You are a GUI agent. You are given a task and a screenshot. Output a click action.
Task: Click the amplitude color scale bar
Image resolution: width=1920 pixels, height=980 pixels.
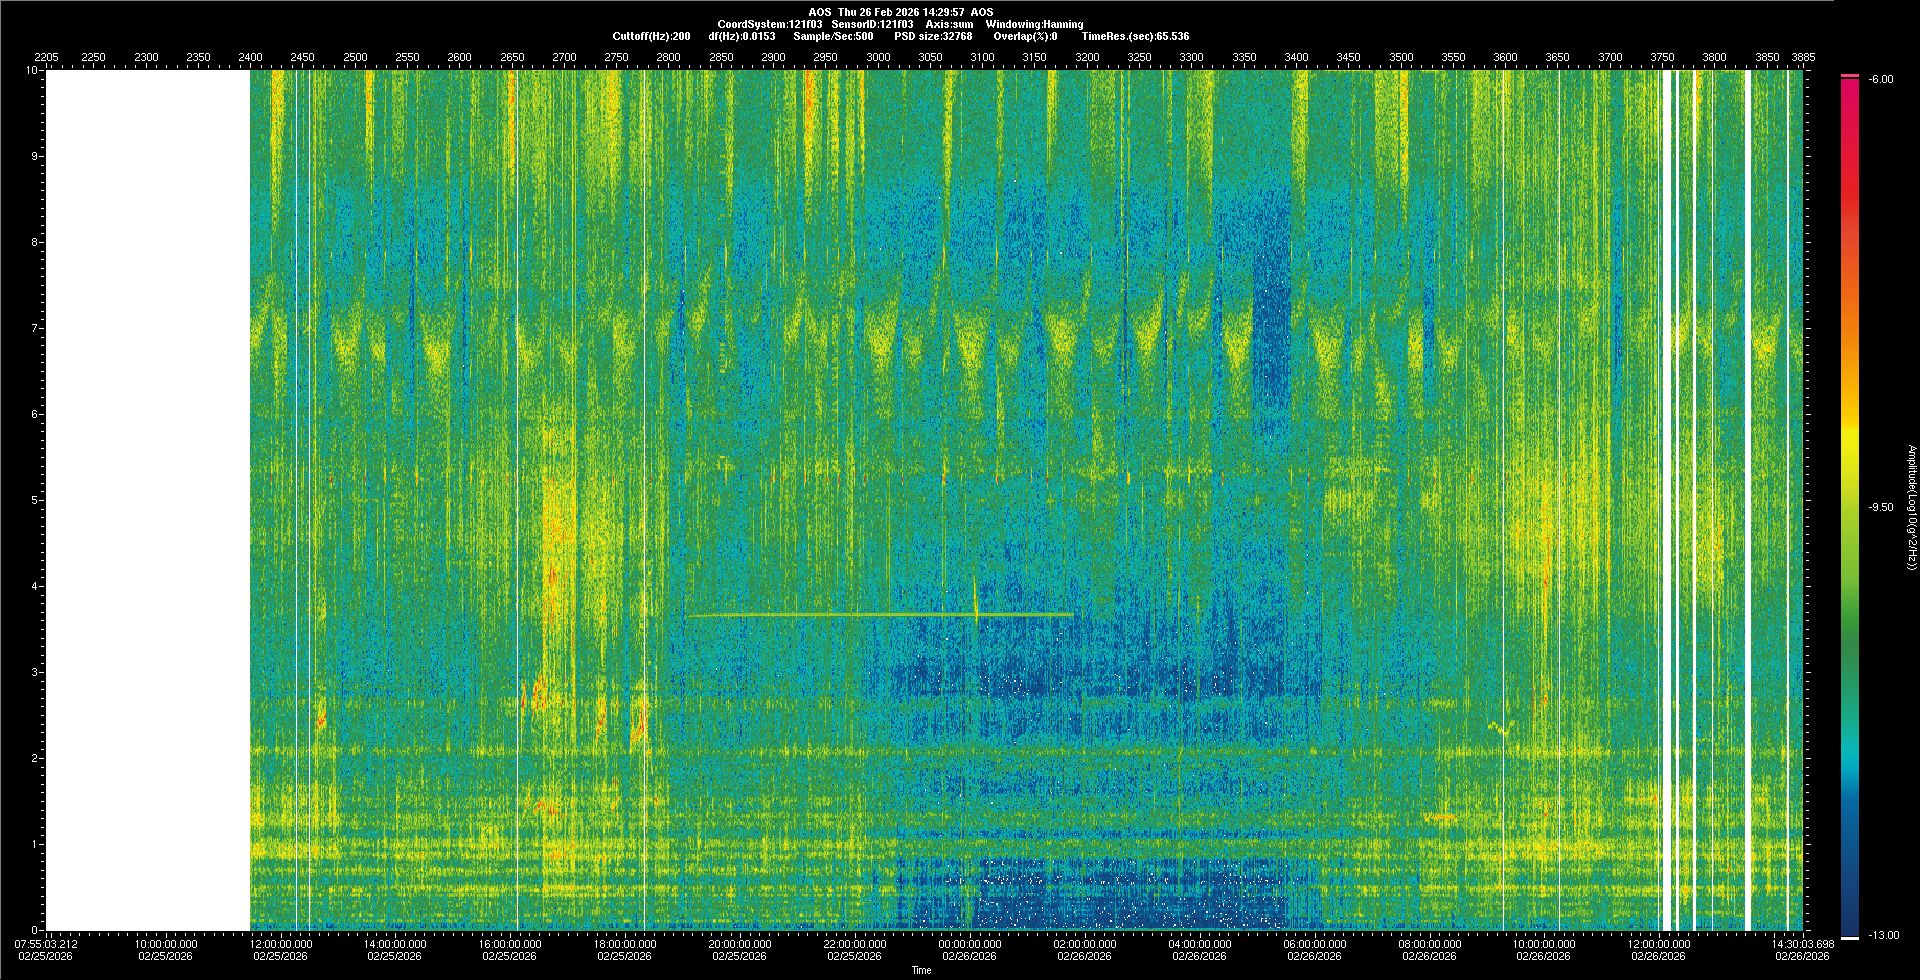[1850, 507]
